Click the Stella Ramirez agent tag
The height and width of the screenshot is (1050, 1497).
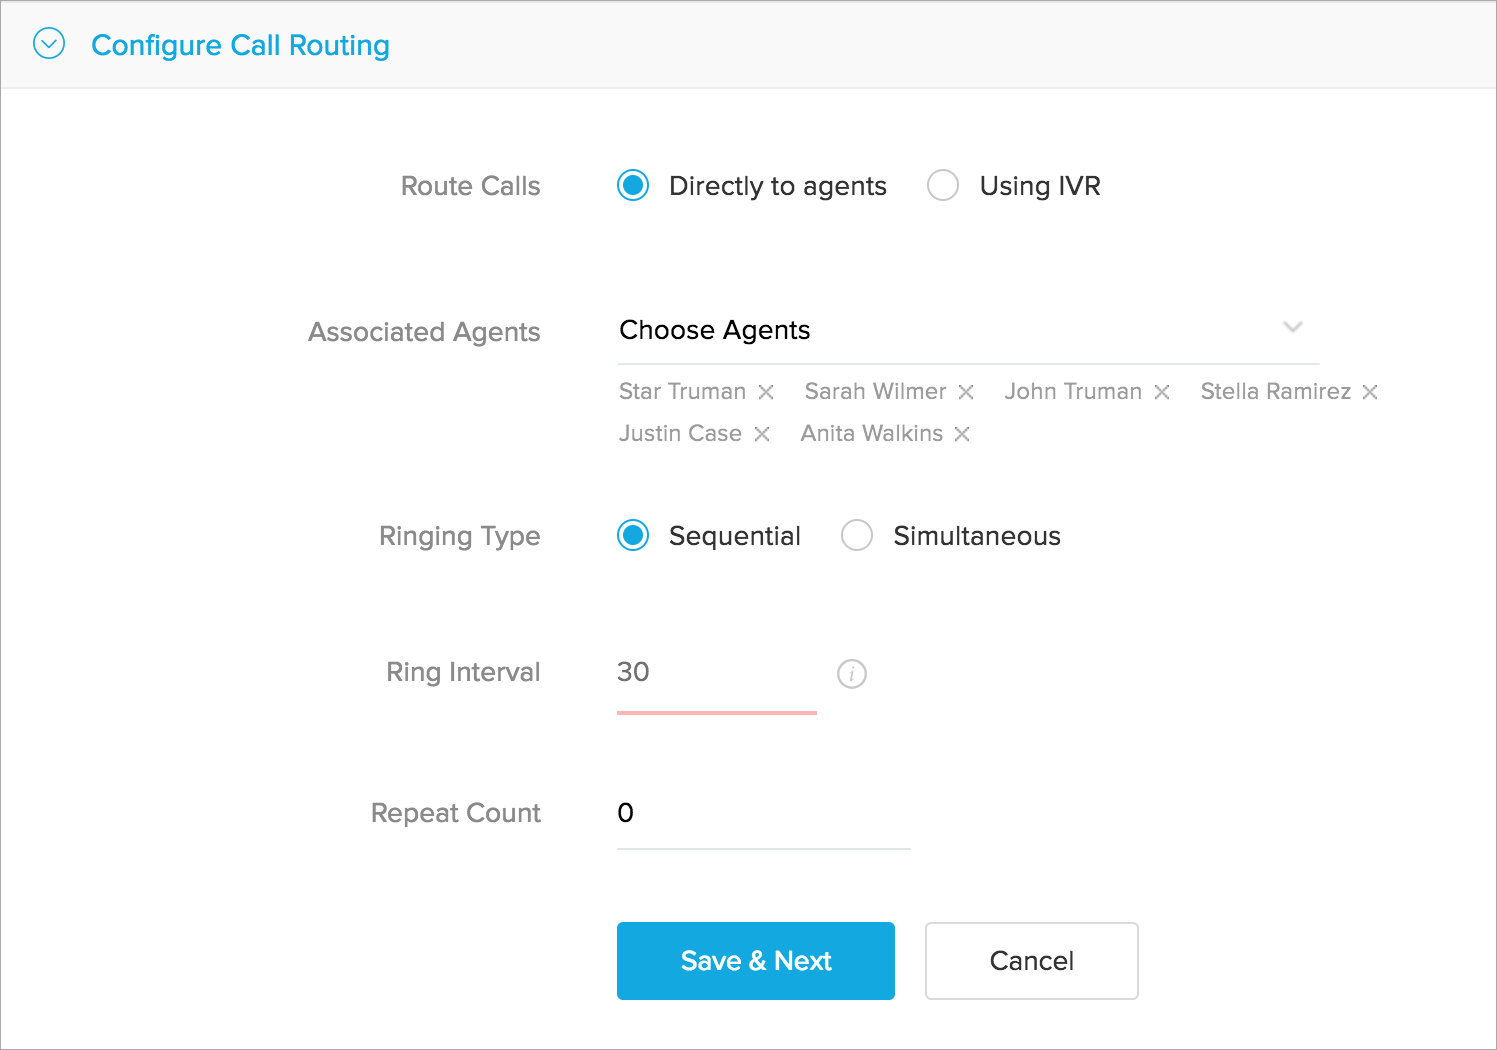(x=1275, y=392)
